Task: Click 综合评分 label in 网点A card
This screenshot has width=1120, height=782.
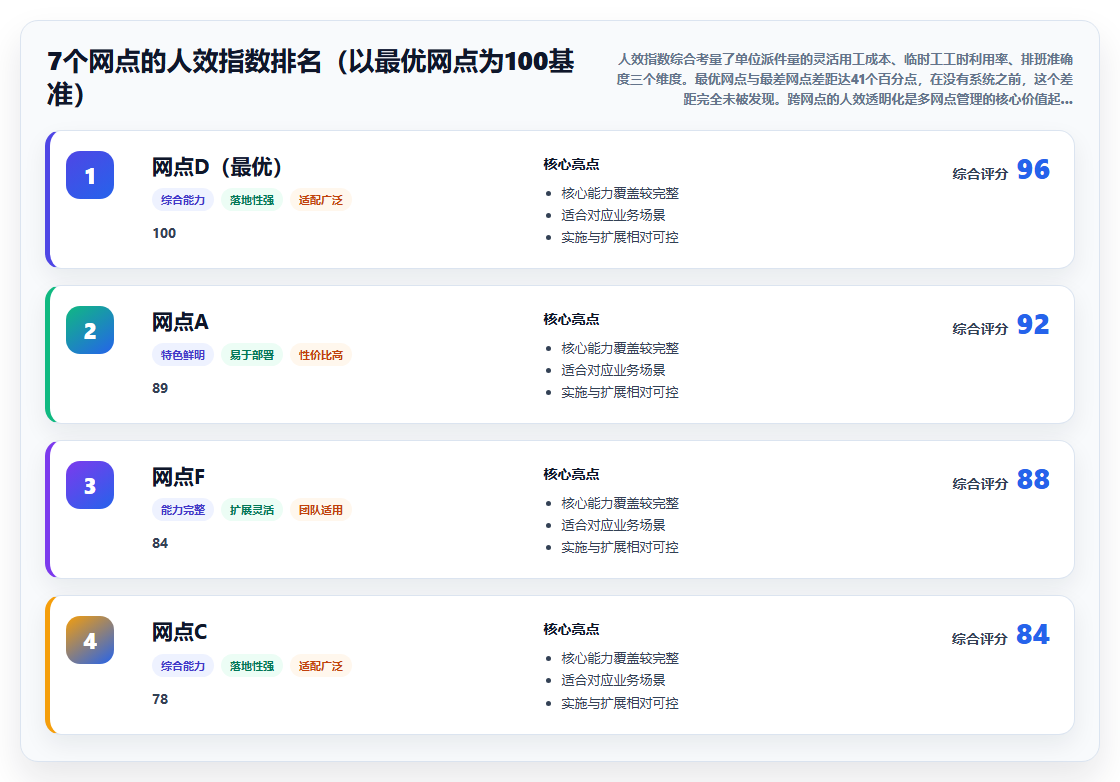Action: (980, 329)
